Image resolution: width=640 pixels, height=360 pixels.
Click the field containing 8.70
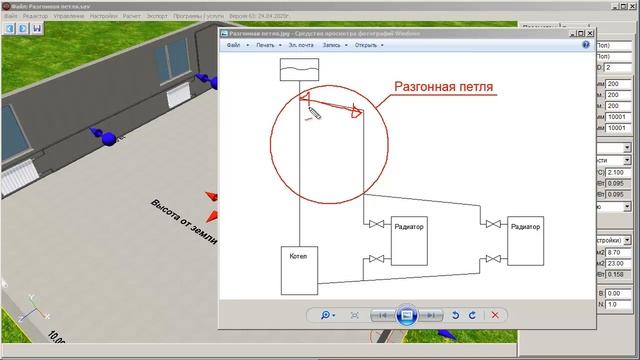click(x=618, y=253)
